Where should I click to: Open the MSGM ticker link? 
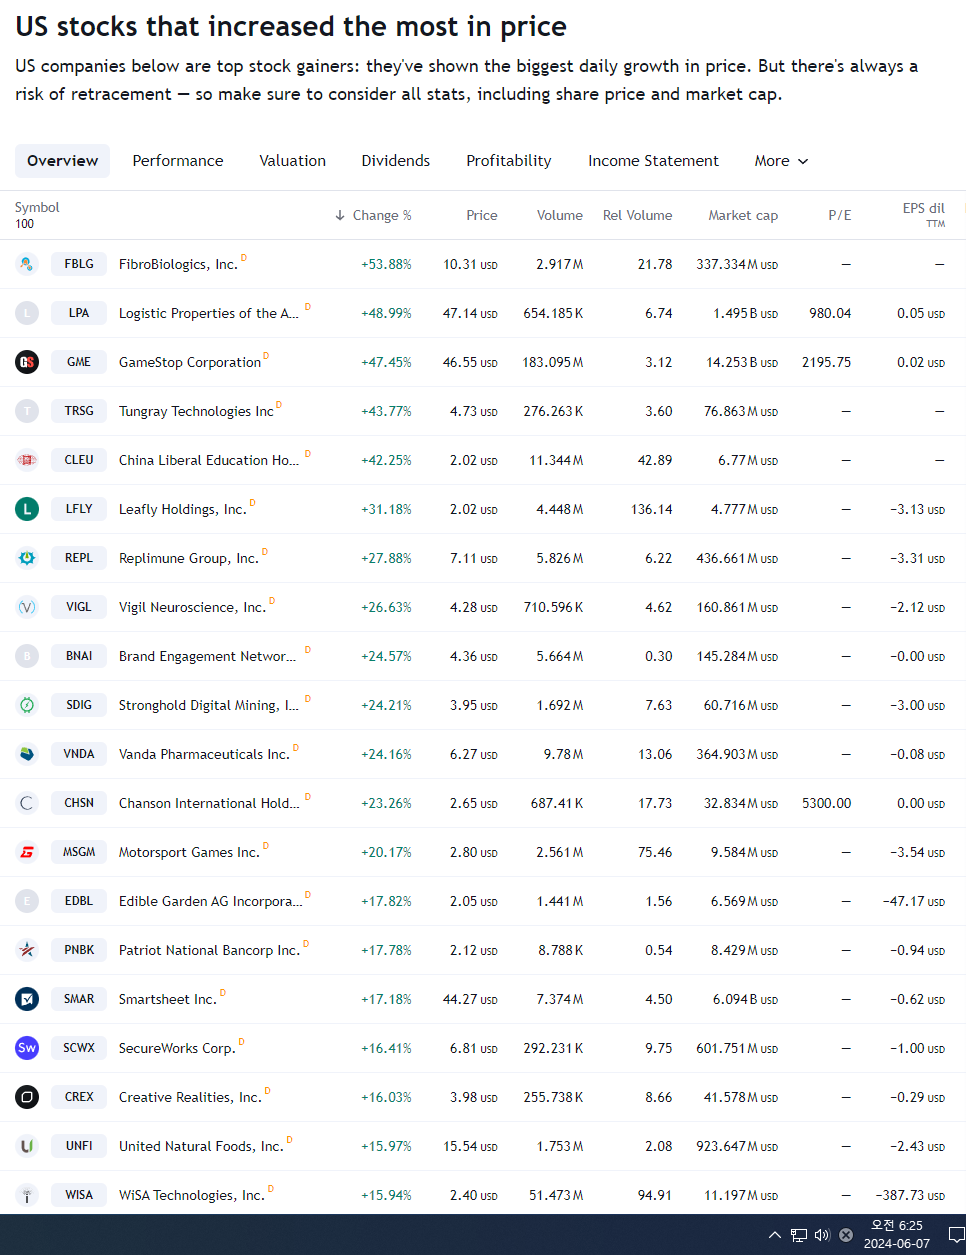tap(79, 852)
